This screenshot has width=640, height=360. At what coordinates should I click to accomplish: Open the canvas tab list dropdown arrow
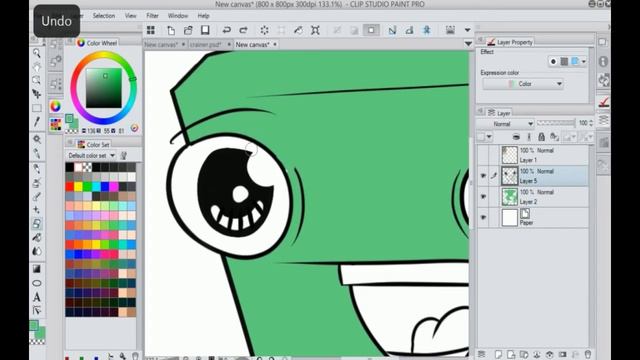pyautogui.click(x=468, y=44)
